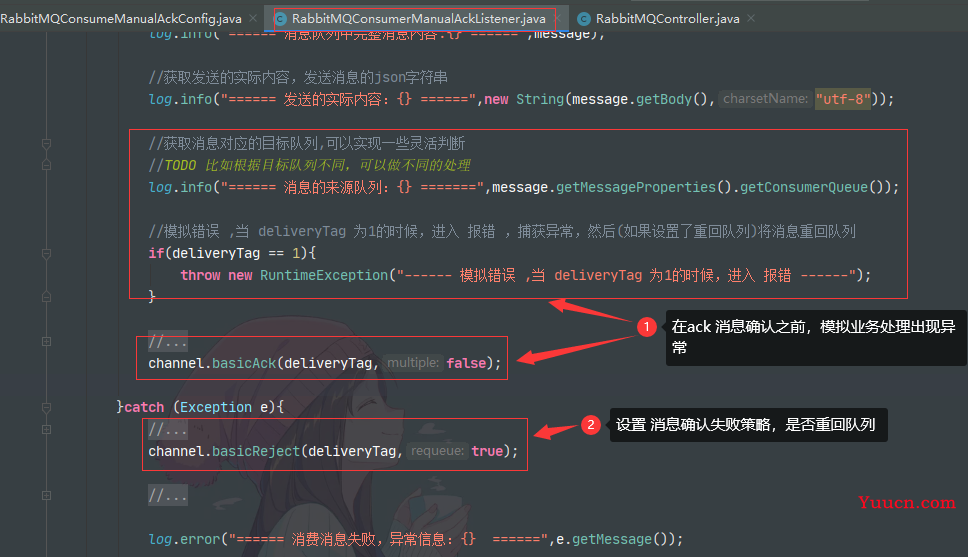Expand folded region above log.error line
968x557 pixels.
pos(46,495)
